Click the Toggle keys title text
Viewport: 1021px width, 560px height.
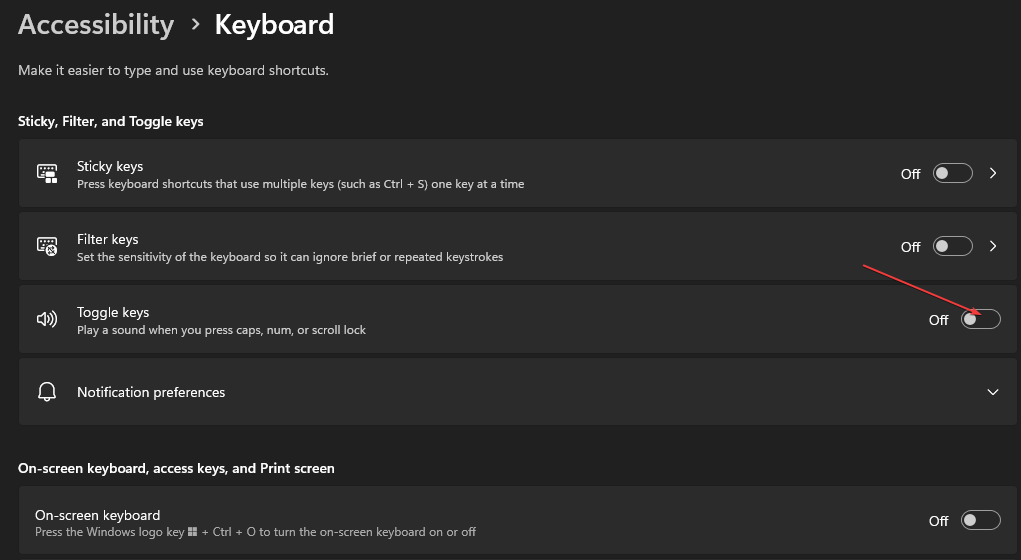point(113,312)
